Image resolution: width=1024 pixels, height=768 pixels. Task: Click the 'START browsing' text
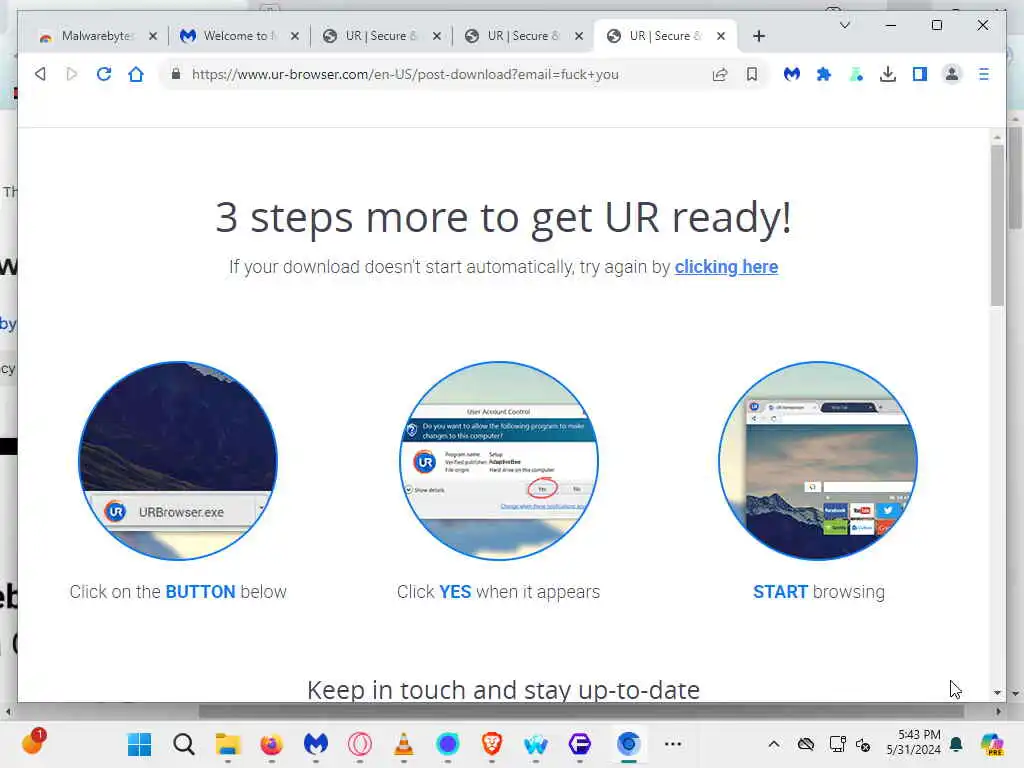(x=819, y=592)
